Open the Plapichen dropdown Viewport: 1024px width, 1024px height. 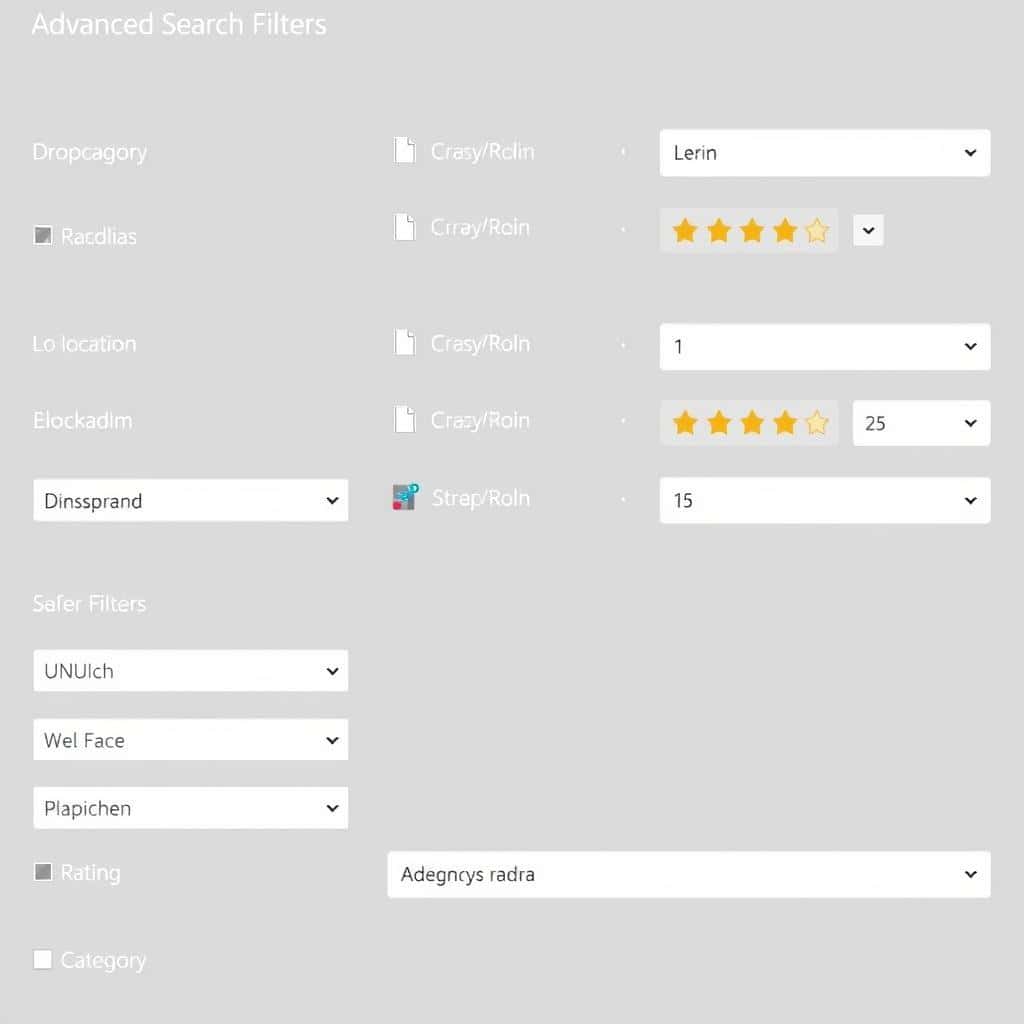tap(190, 808)
